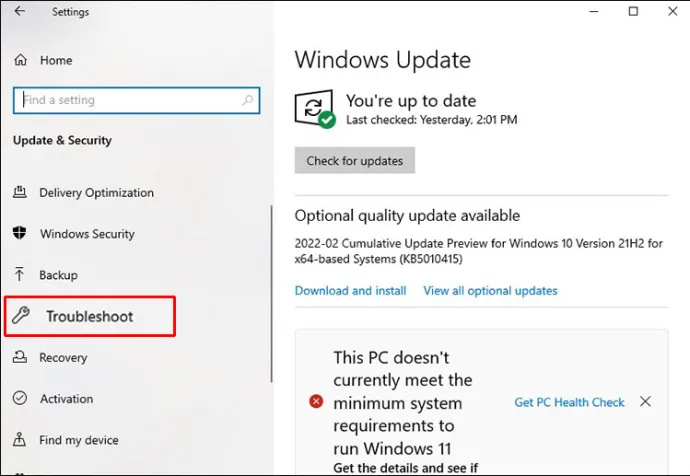Viewport: 690px width, 476px height.
Task: Click the Download and install link
Action: (x=351, y=291)
